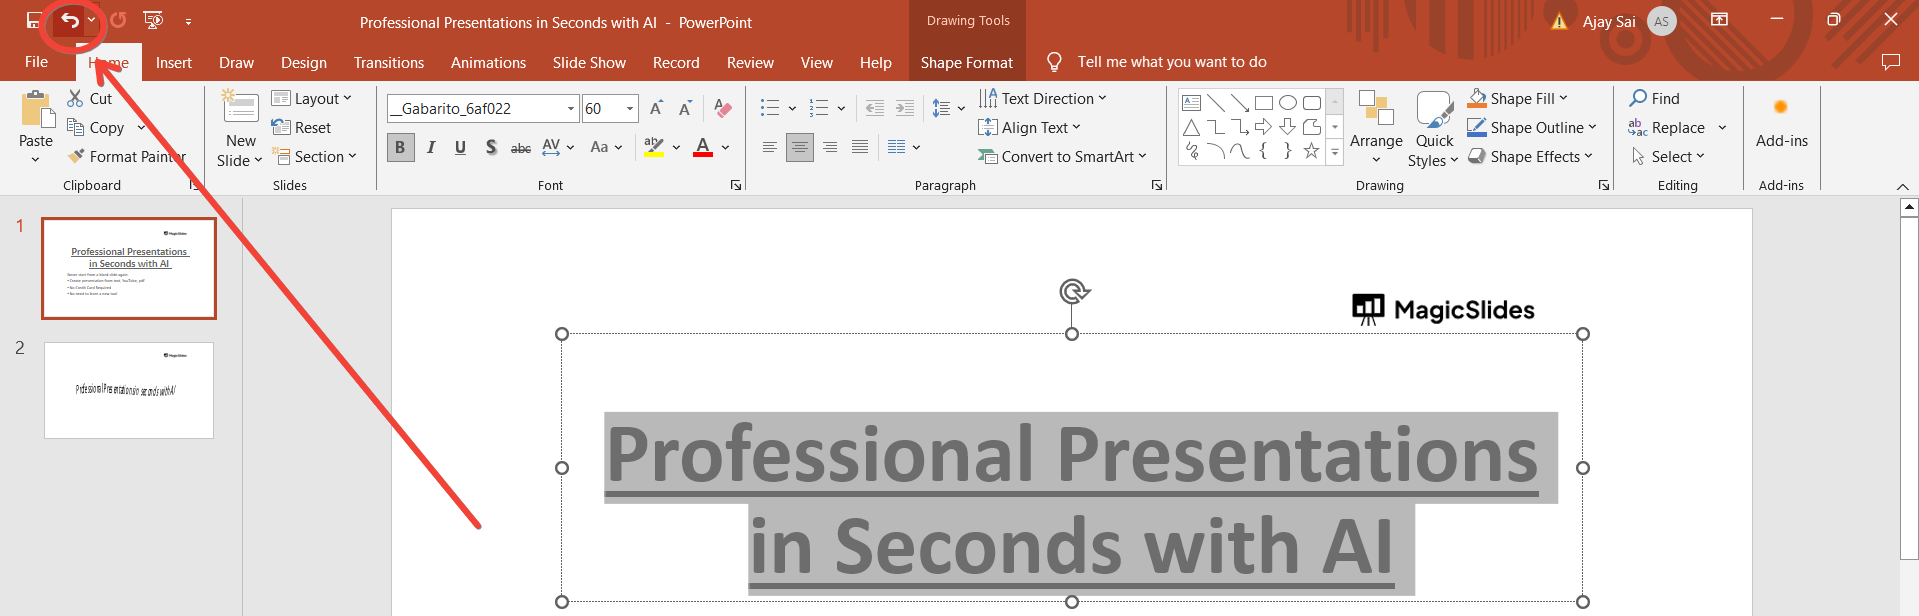Apply red font color
The width and height of the screenshot is (1919, 616).
pos(703,147)
